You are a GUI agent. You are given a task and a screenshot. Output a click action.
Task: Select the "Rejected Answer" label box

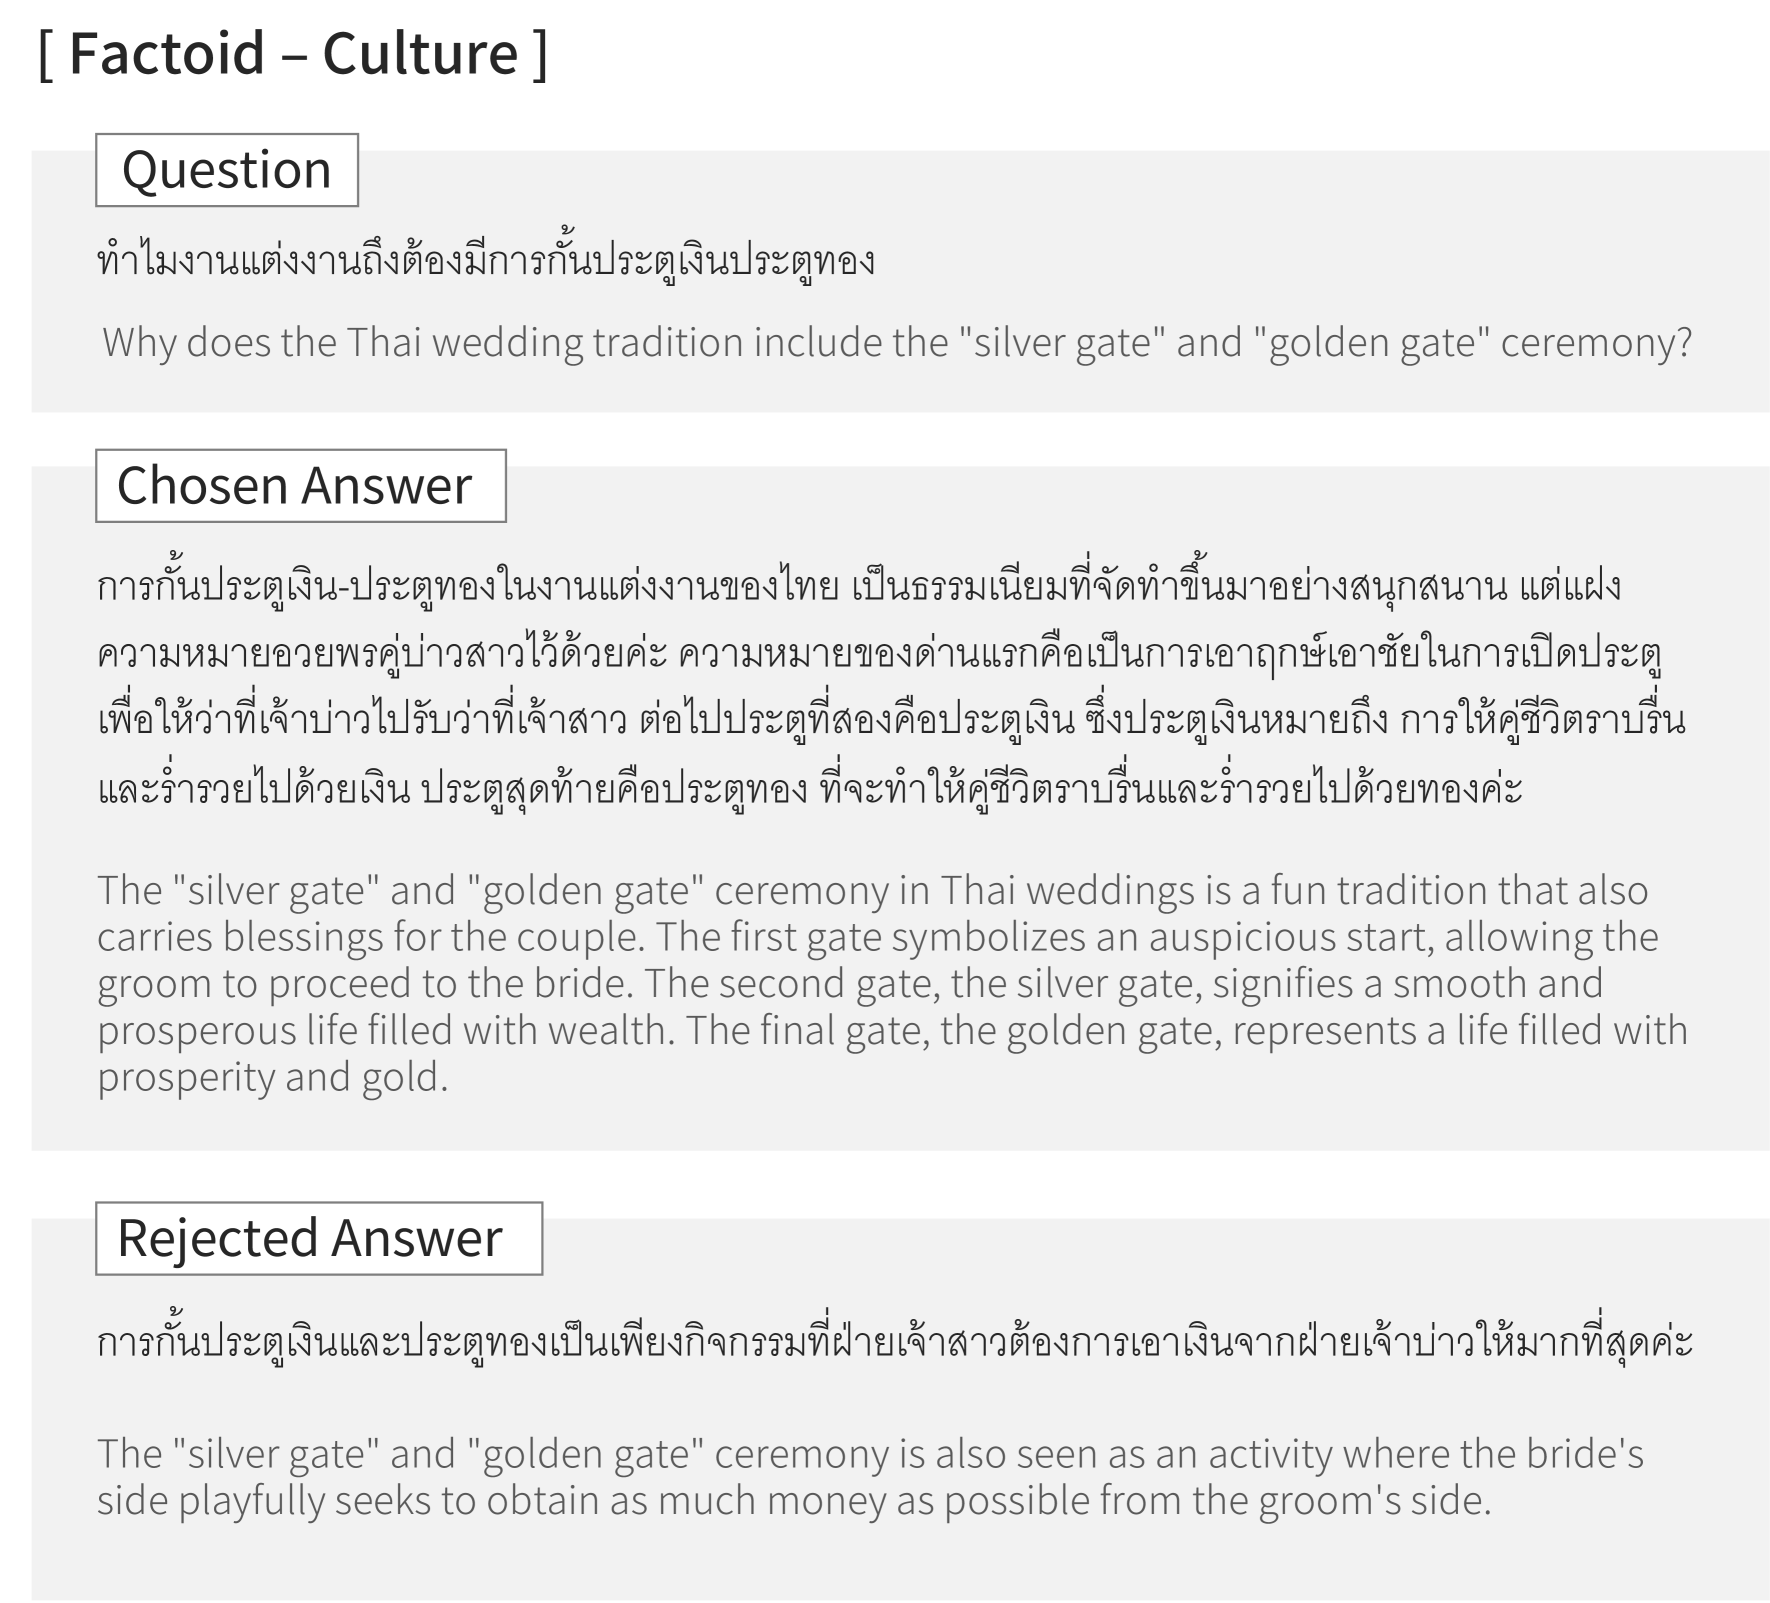pyautogui.click(x=318, y=1238)
